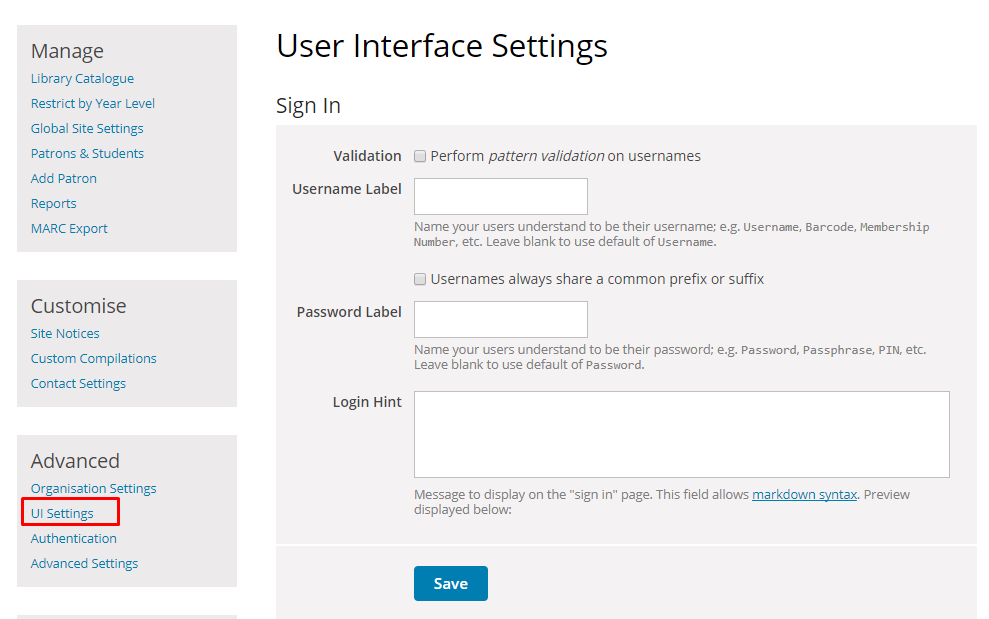The image size is (989, 619).
Task: Select Restrict by Year Level
Action: click(92, 103)
